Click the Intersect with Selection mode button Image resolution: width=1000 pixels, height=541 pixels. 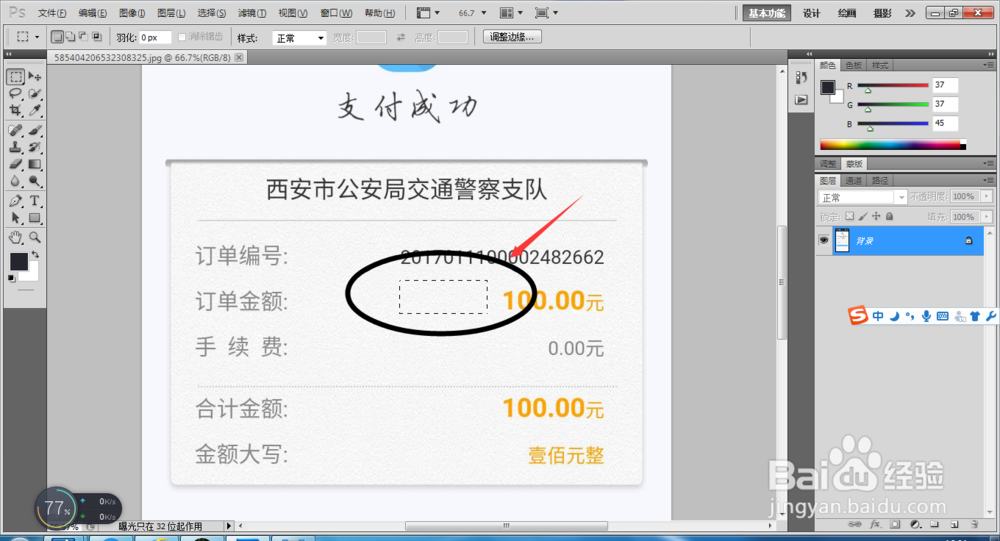tap(97, 37)
